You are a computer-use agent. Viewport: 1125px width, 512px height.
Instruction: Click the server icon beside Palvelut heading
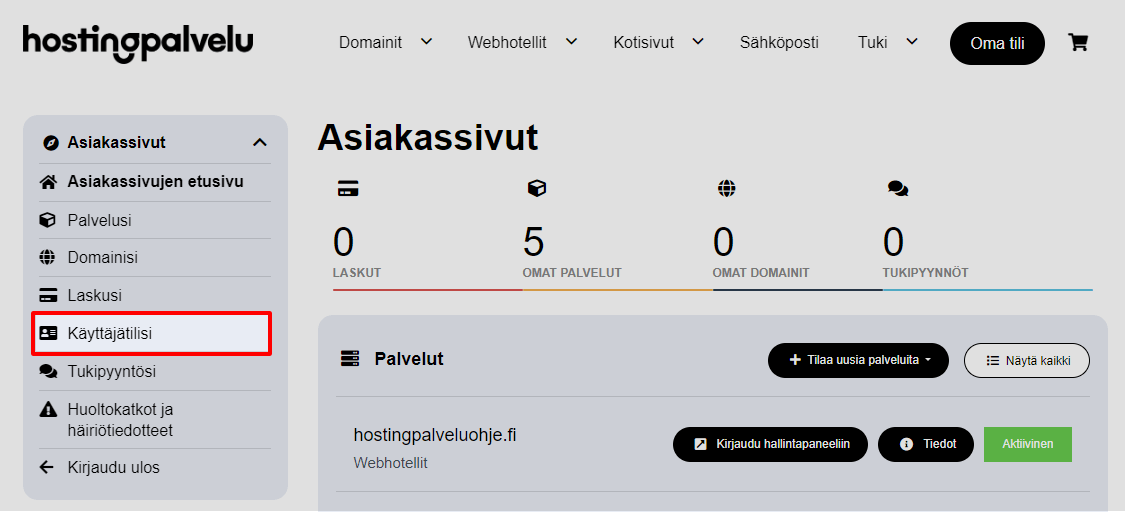[350, 359]
